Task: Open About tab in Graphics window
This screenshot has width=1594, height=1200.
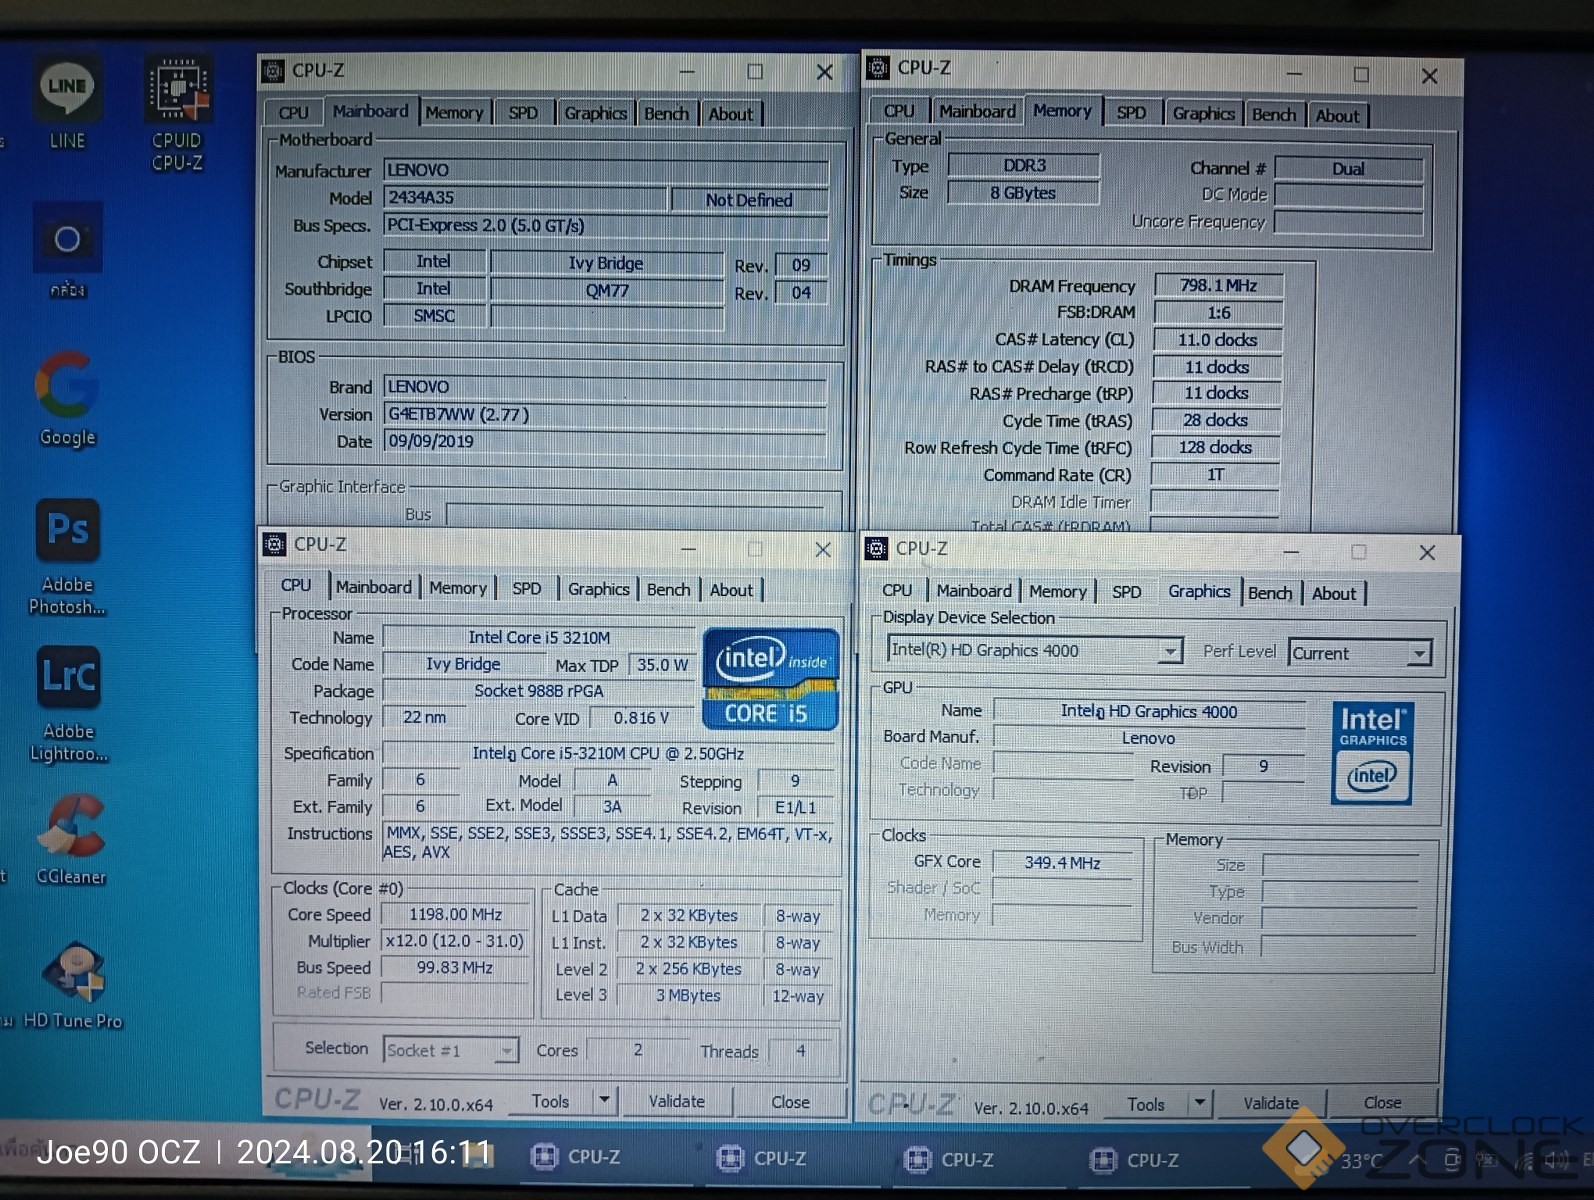Action: (x=1334, y=594)
